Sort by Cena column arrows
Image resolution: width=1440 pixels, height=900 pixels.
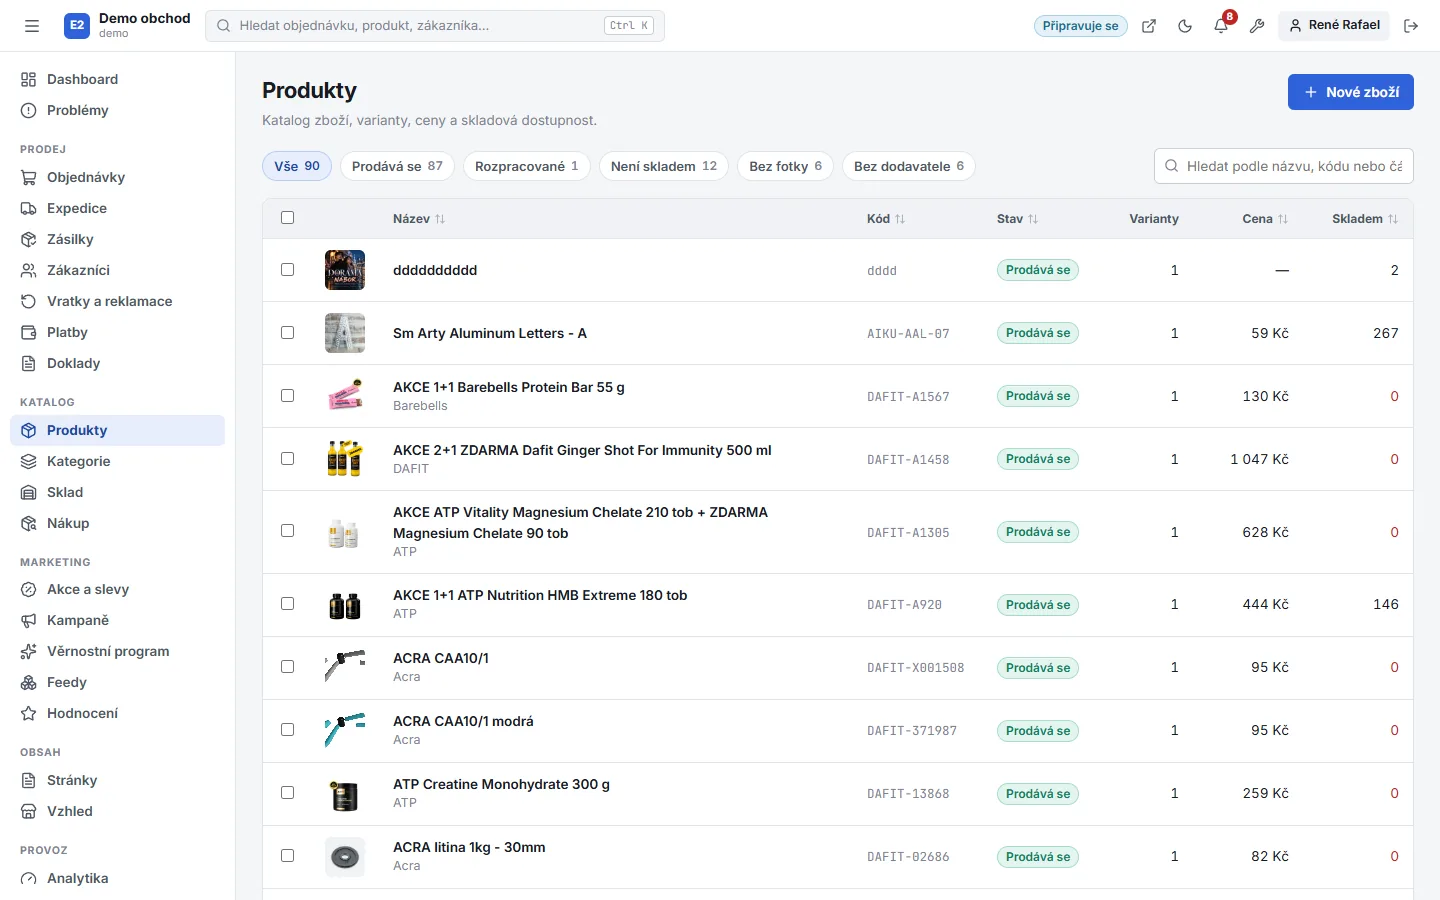[x=1283, y=219]
